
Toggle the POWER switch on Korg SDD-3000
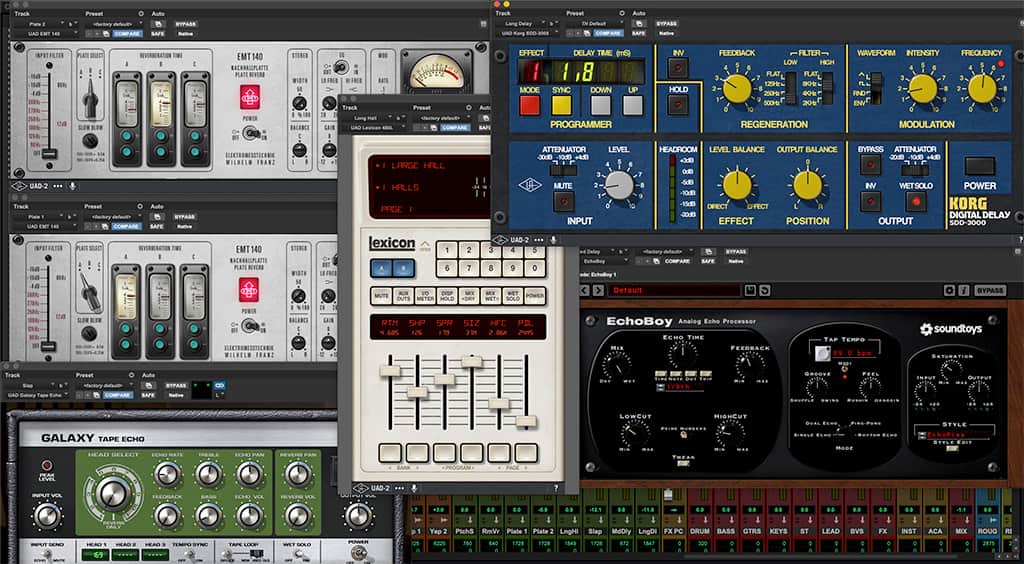pyautogui.click(x=980, y=166)
